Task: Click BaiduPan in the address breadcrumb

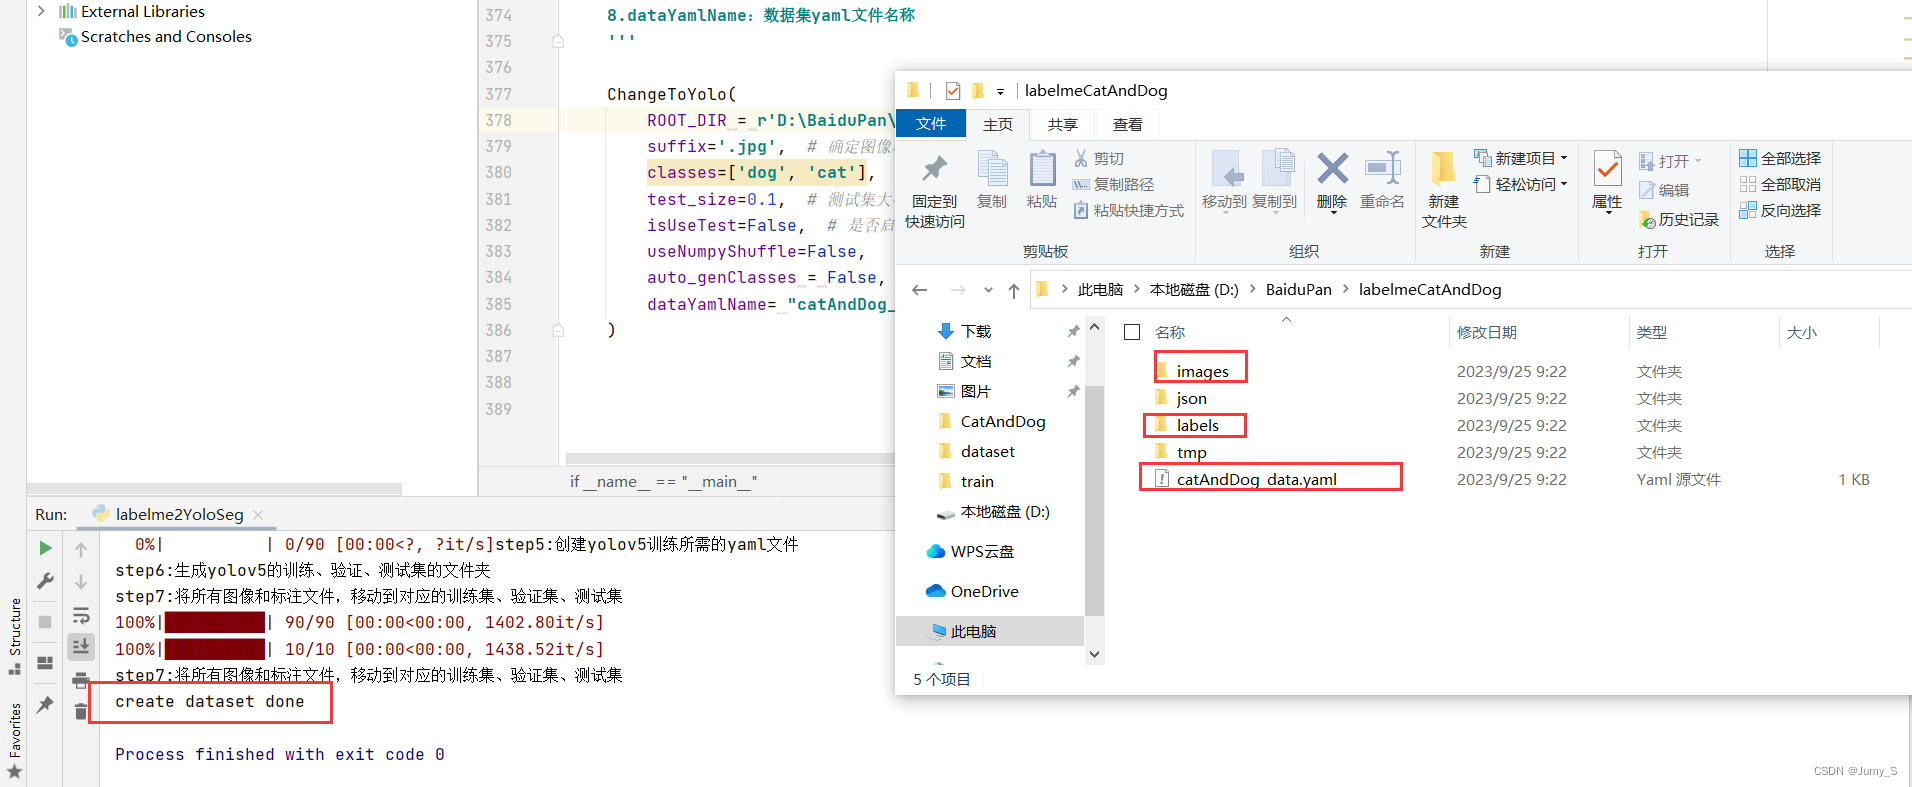Action: (x=1299, y=289)
